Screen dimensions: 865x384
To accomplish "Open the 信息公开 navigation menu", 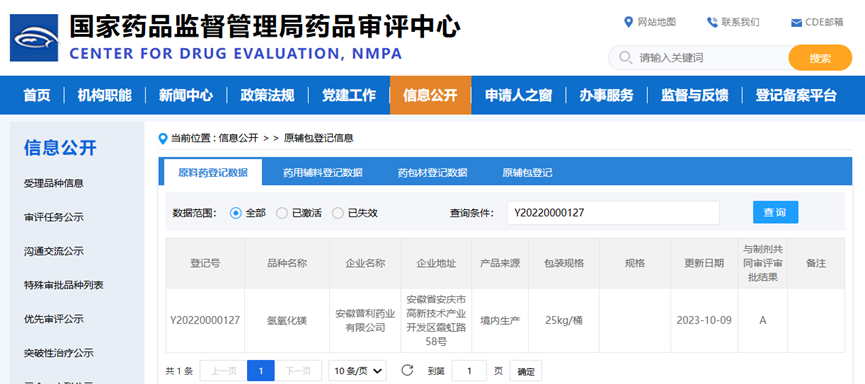I will pyautogui.click(x=430, y=95).
